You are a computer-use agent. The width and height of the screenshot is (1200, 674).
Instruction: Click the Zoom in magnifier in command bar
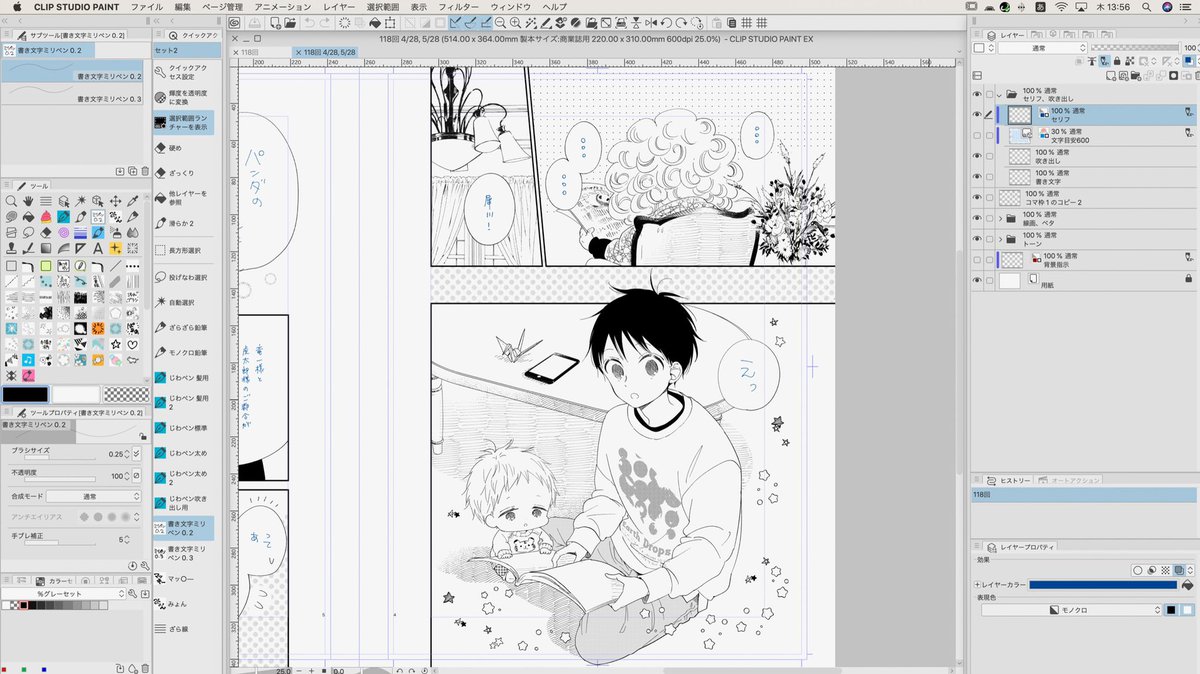click(x=515, y=23)
